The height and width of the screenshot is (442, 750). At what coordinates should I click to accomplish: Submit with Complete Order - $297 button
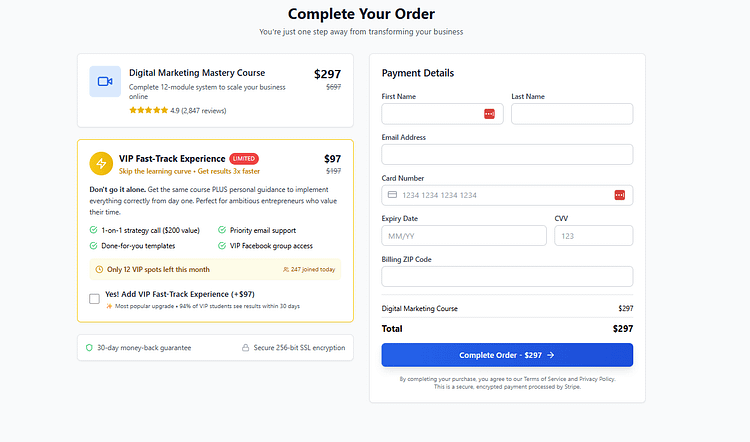pyautogui.click(x=507, y=355)
